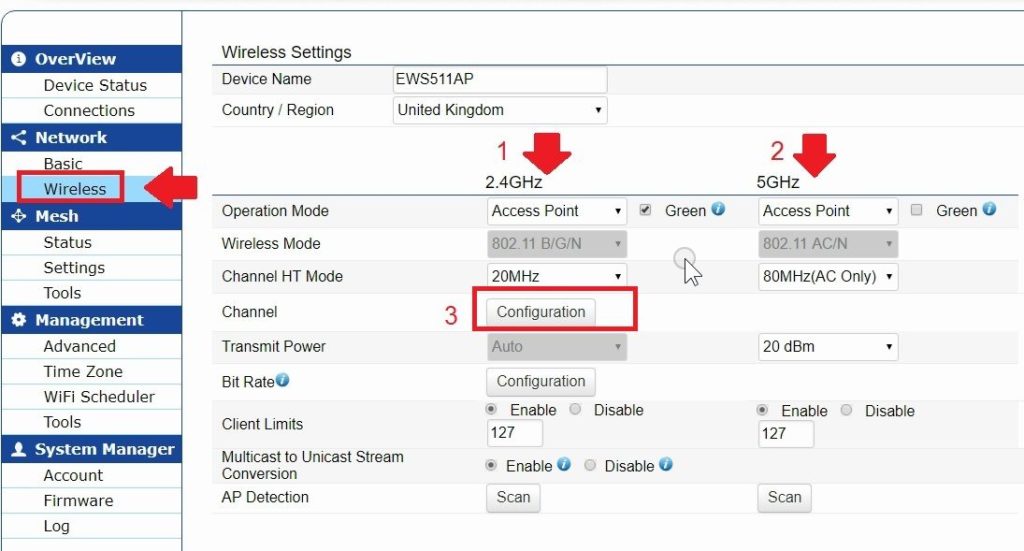The height and width of the screenshot is (551, 1024).
Task: Click the Bit Rate info icon
Action: tap(282, 381)
